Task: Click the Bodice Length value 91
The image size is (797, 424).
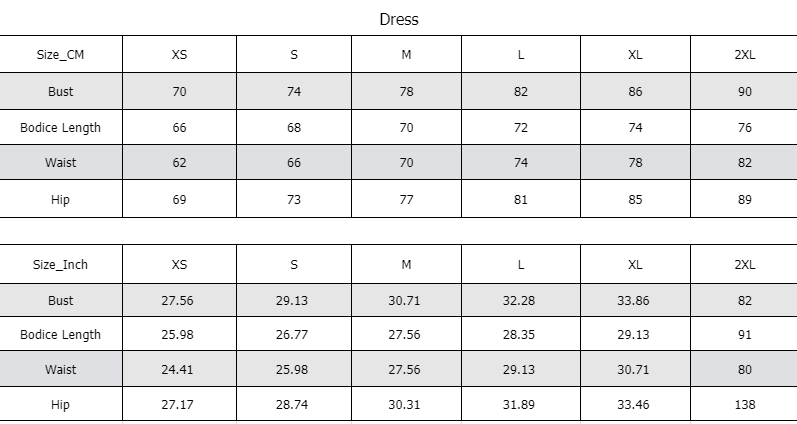Action: [x=744, y=335]
